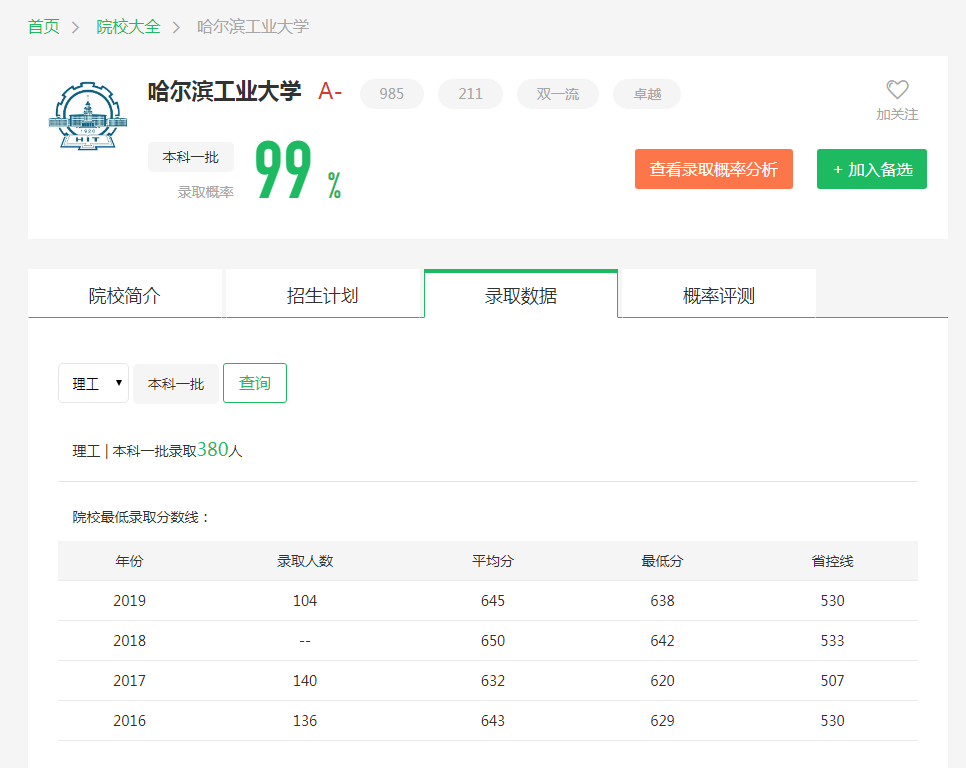
Task: Click the 本科一批 filter beside the dropdown
Action: [176, 384]
